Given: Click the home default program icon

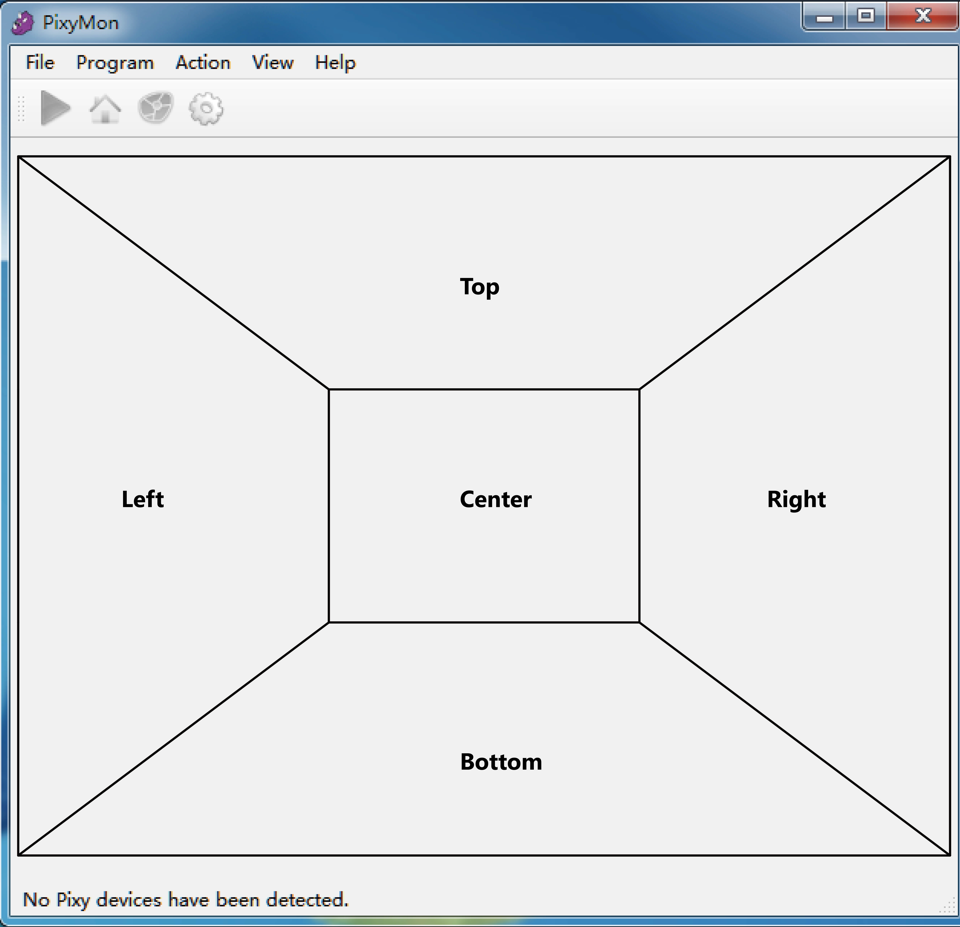Looking at the screenshot, I should coord(105,108).
